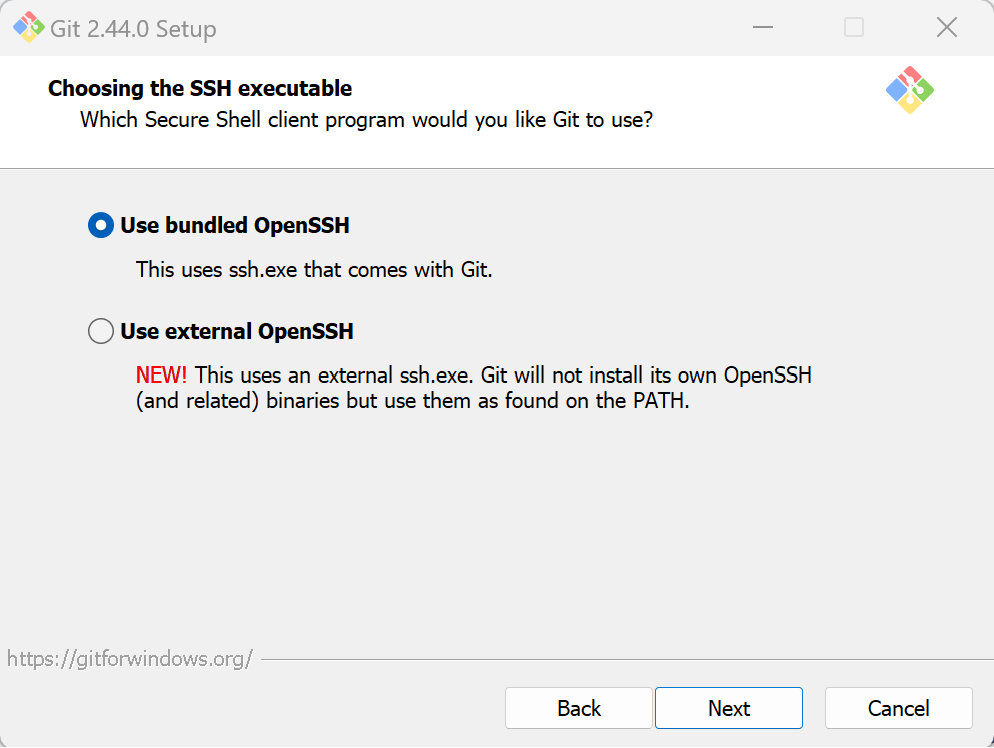This screenshot has width=994, height=748.
Task: Click the "Choosing the SSH executable" heading
Action: click(200, 88)
